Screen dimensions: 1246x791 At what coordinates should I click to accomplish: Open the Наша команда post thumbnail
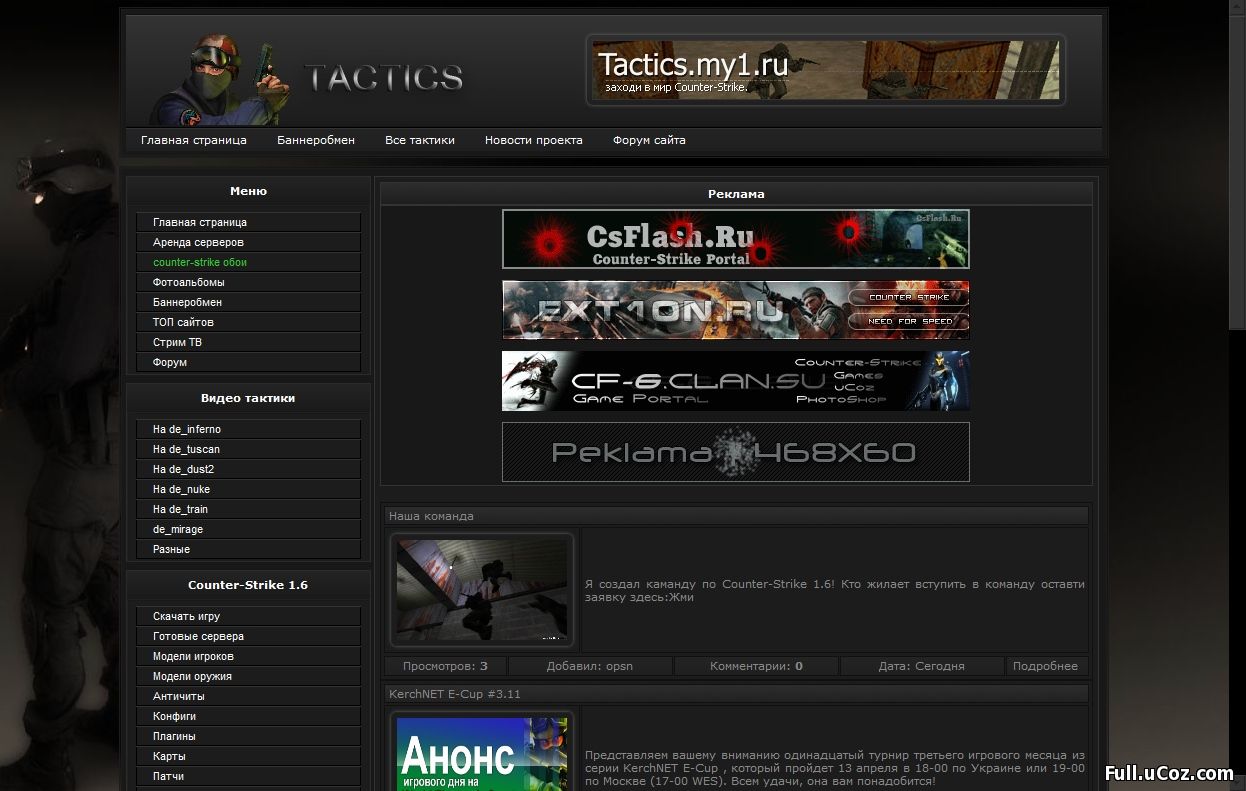[482, 590]
